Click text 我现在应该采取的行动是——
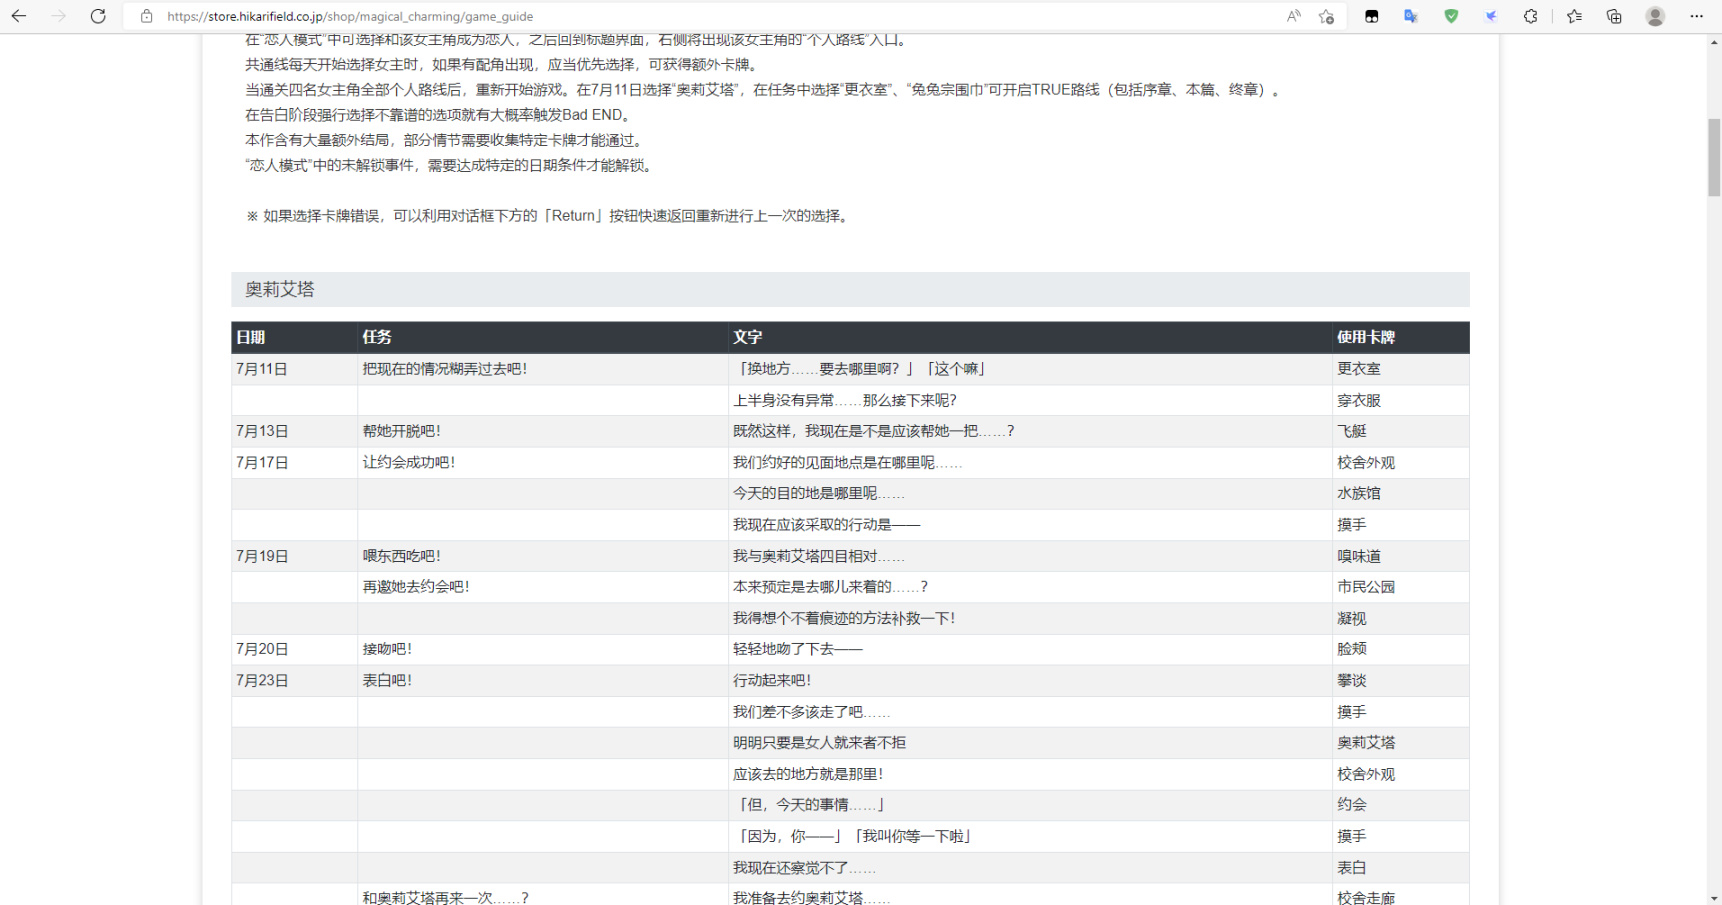Image resolution: width=1722 pixels, height=905 pixels. point(826,524)
